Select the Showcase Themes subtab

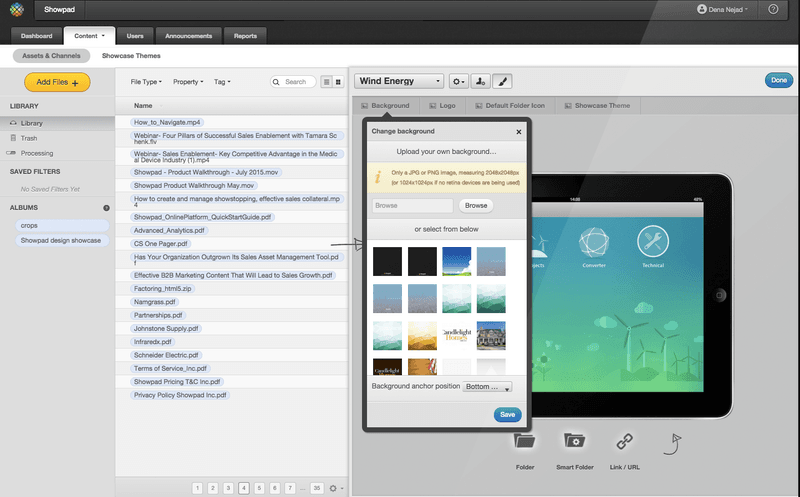coord(131,56)
